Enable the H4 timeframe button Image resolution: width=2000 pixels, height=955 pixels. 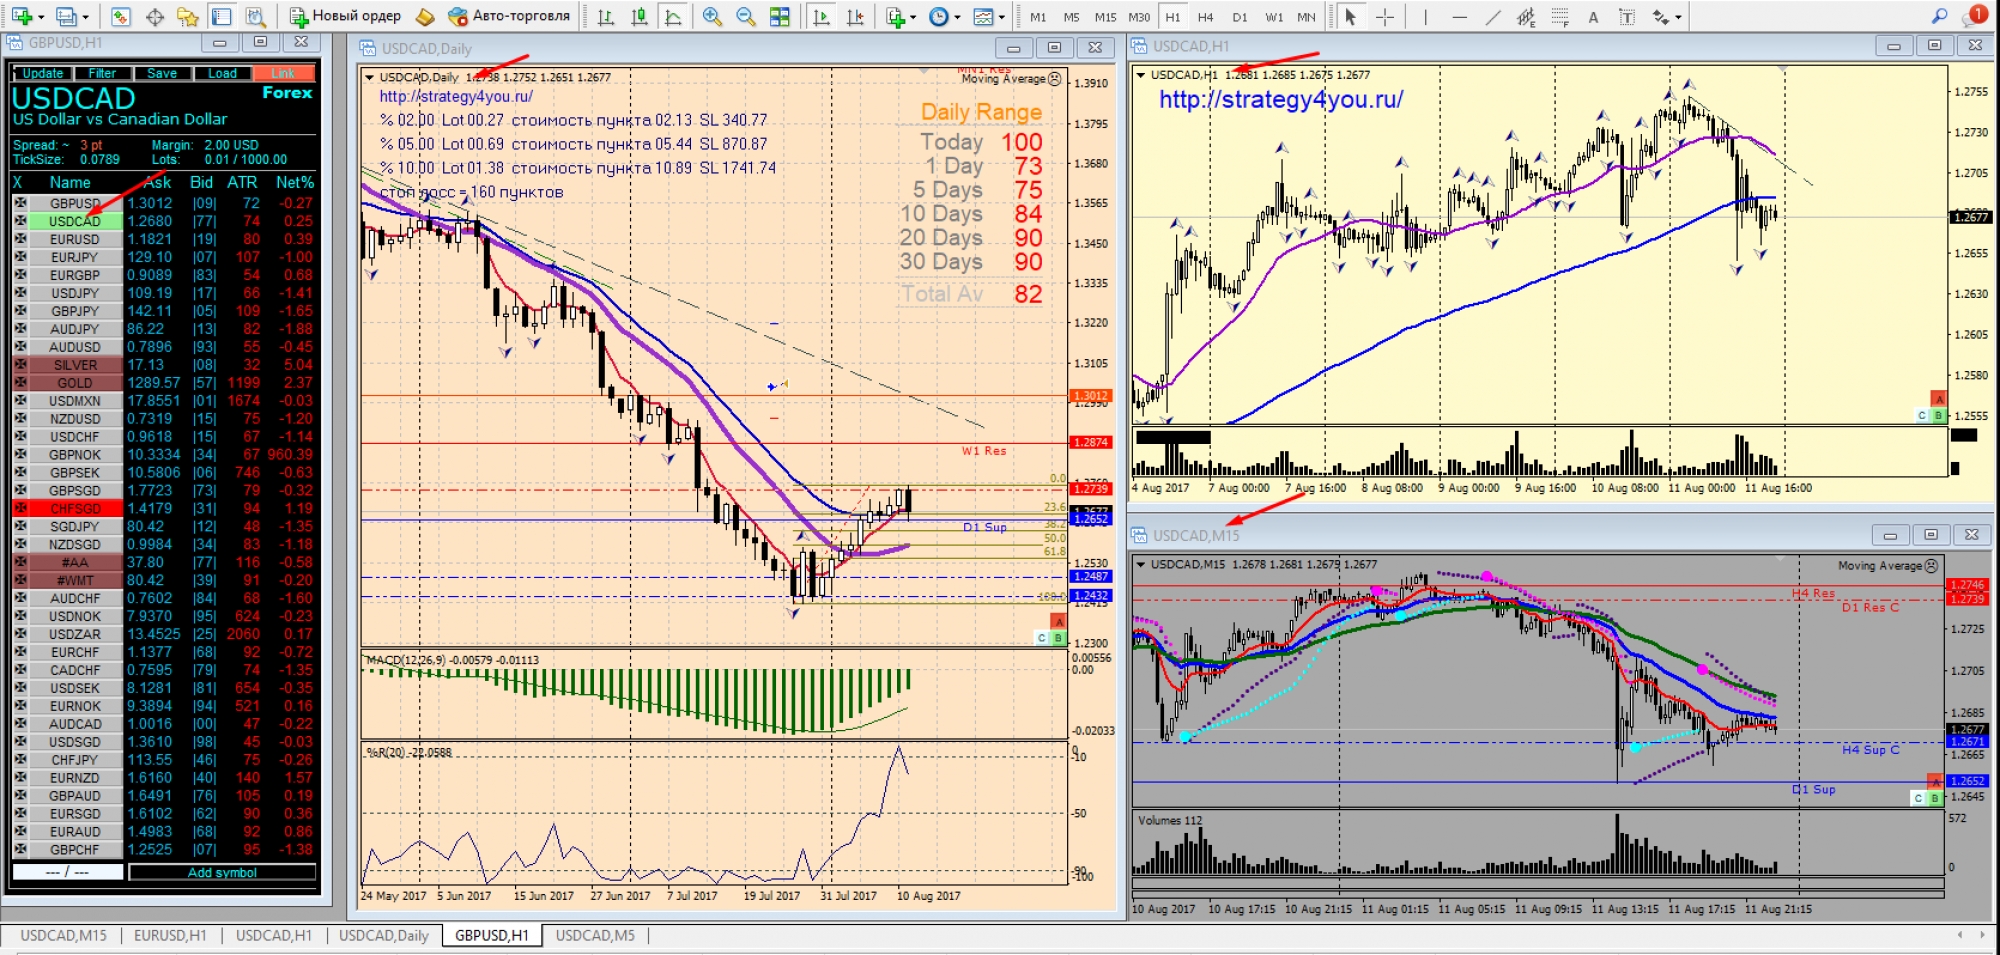(1205, 17)
